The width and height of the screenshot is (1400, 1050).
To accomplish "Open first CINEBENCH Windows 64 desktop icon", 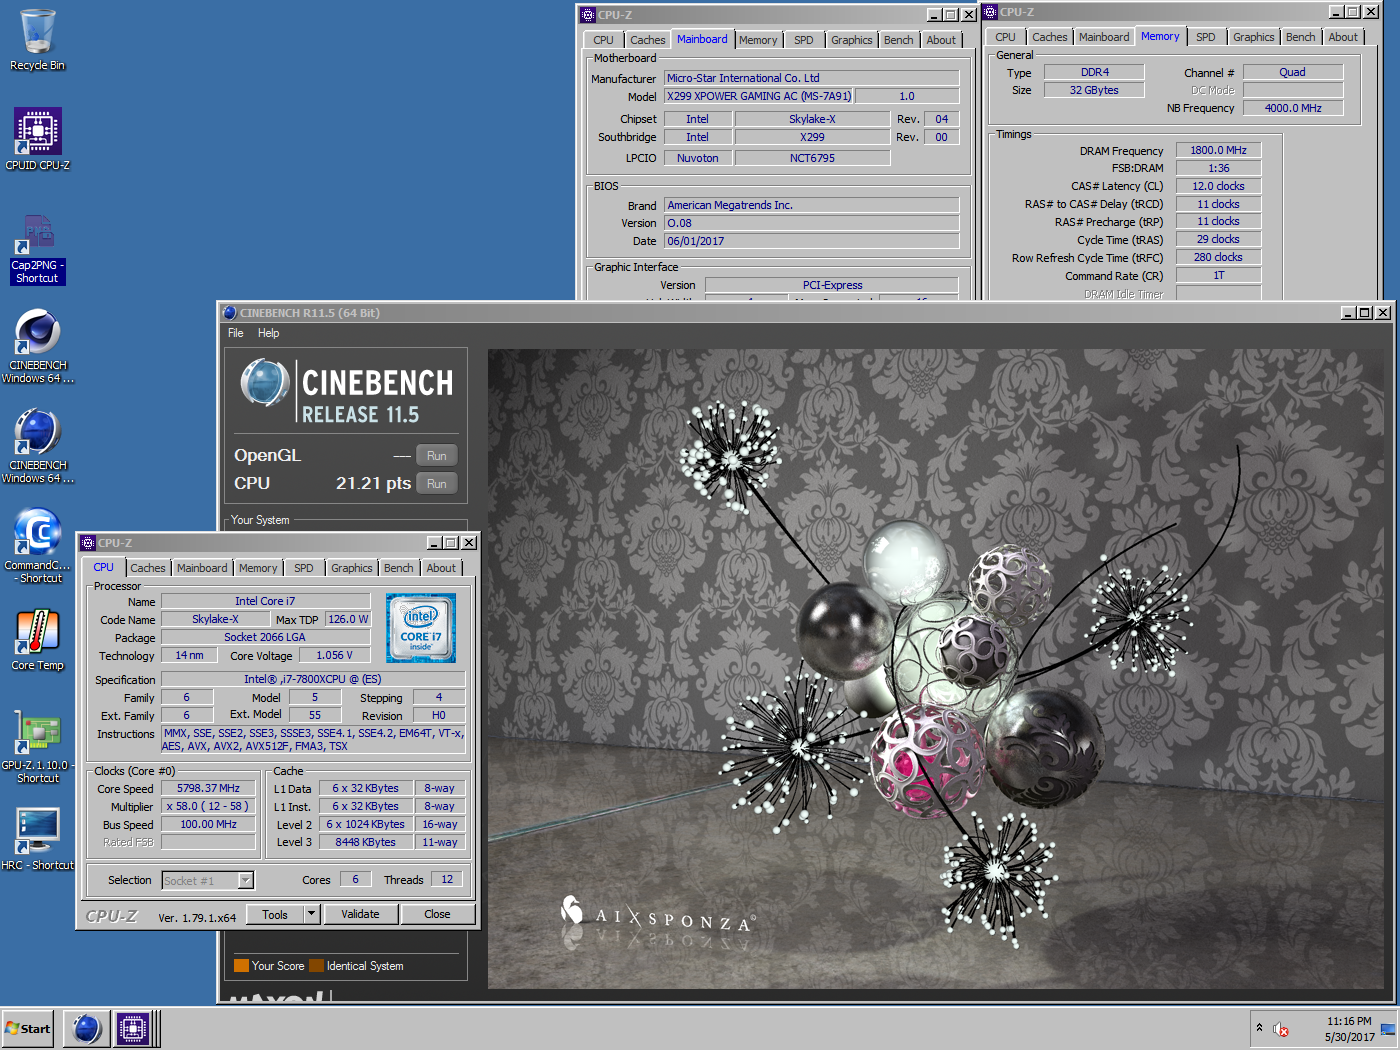I will point(37,346).
